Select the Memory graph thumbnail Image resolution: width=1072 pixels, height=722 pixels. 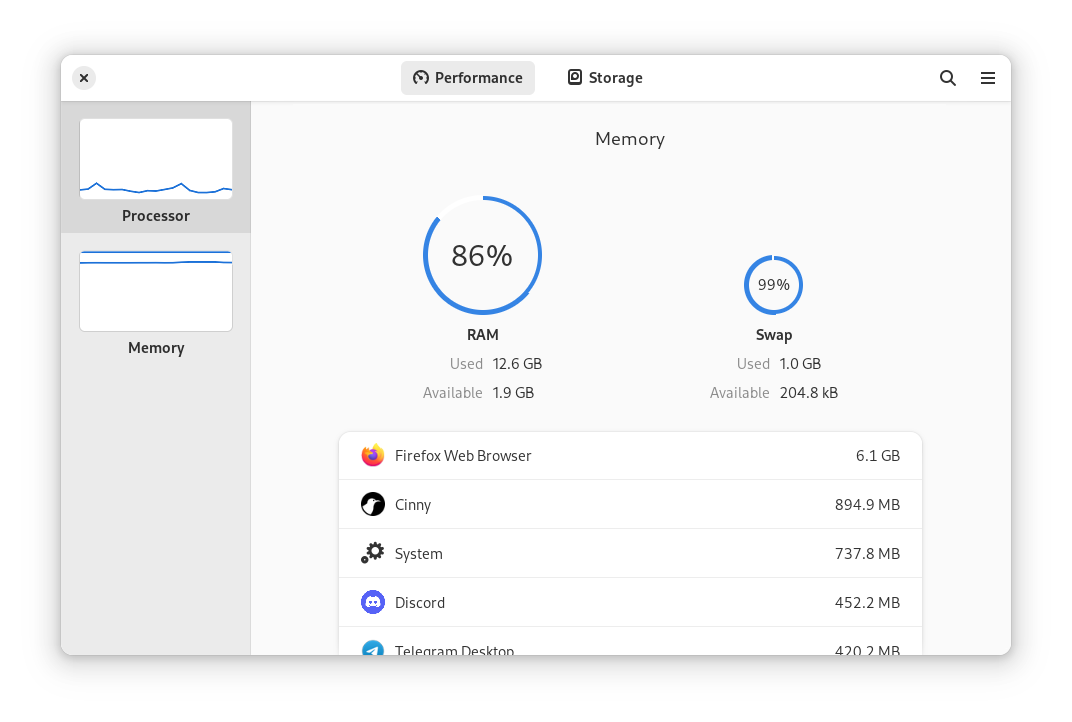(x=156, y=291)
